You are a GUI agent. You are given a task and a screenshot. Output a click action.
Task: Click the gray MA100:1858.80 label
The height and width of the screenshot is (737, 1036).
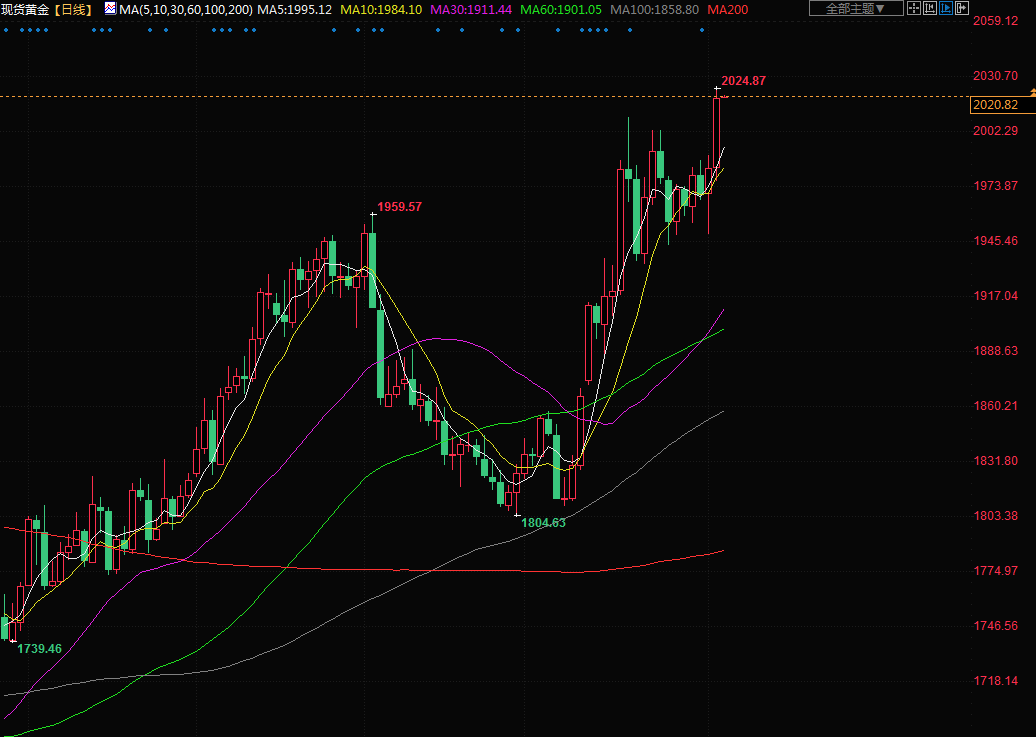click(x=654, y=9)
